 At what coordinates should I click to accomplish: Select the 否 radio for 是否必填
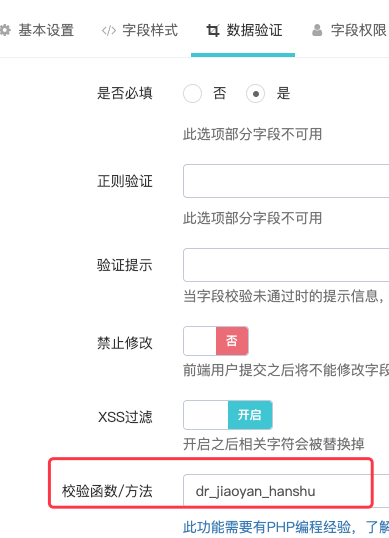point(192,93)
